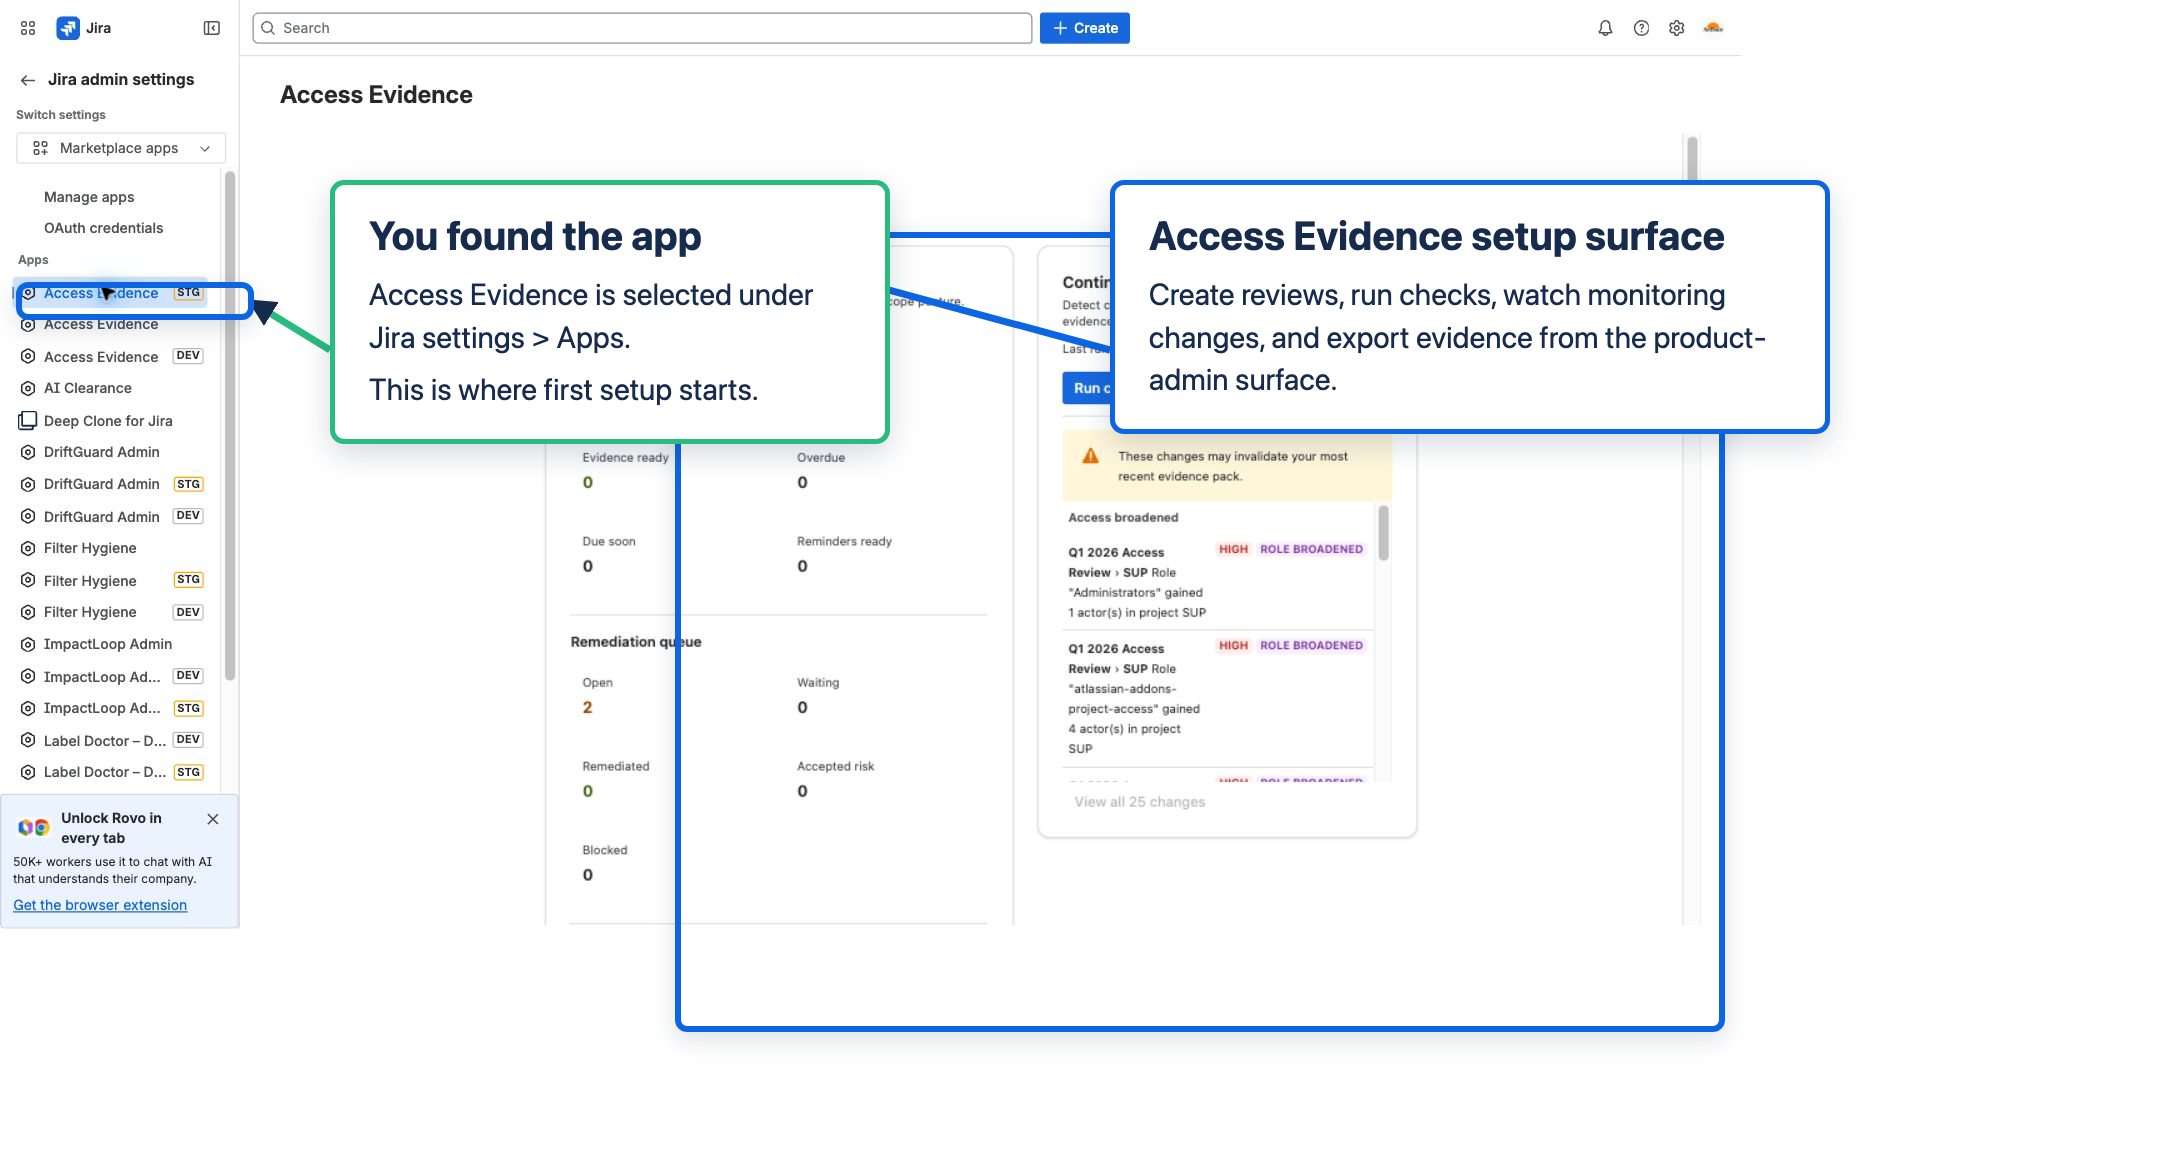Click the Access broadened list scrollbar

click(x=1383, y=532)
